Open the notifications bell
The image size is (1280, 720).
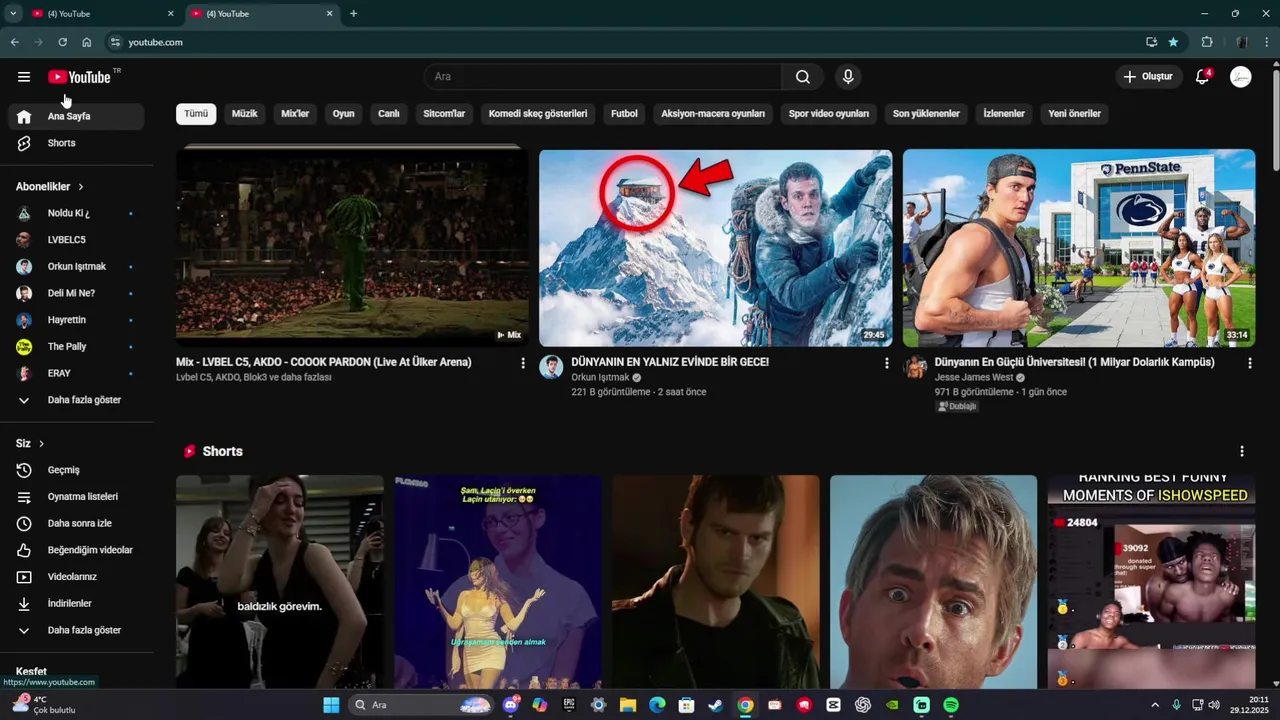(x=1203, y=77)
